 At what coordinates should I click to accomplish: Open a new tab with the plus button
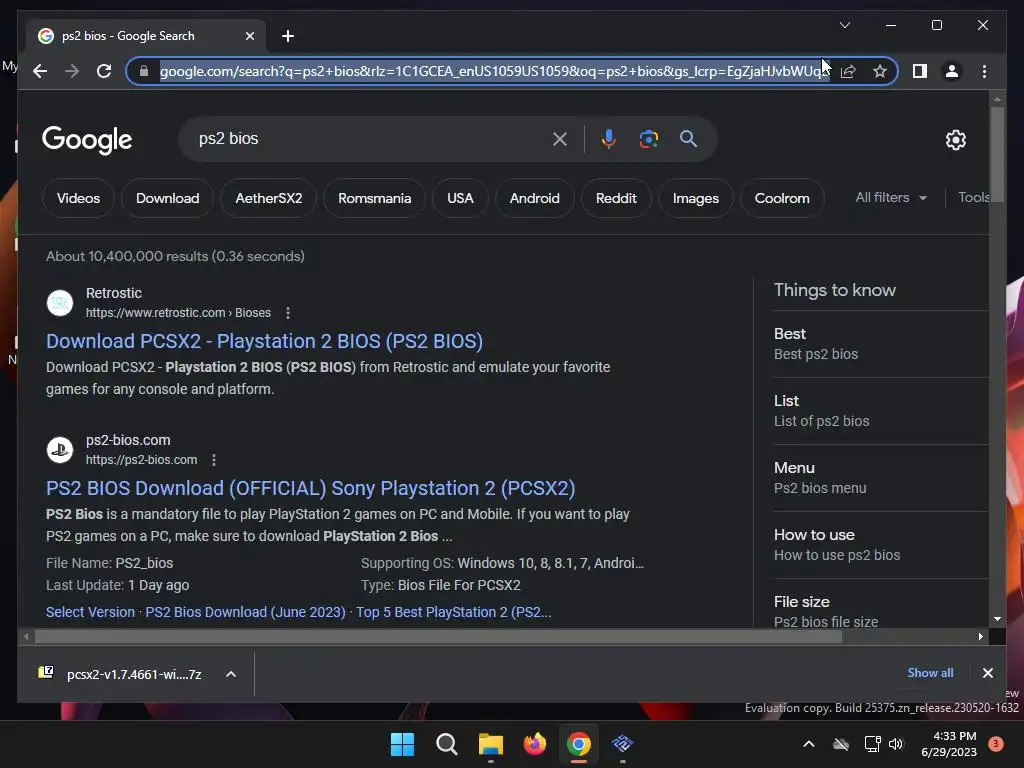pyautogui.click(x=288, y=36)
